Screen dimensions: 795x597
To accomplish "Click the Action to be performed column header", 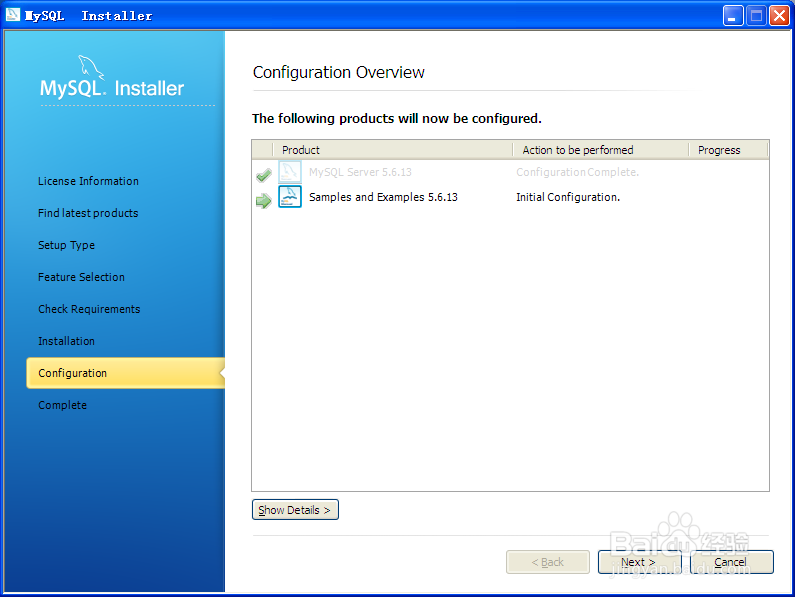I will (x=601, y=150).
